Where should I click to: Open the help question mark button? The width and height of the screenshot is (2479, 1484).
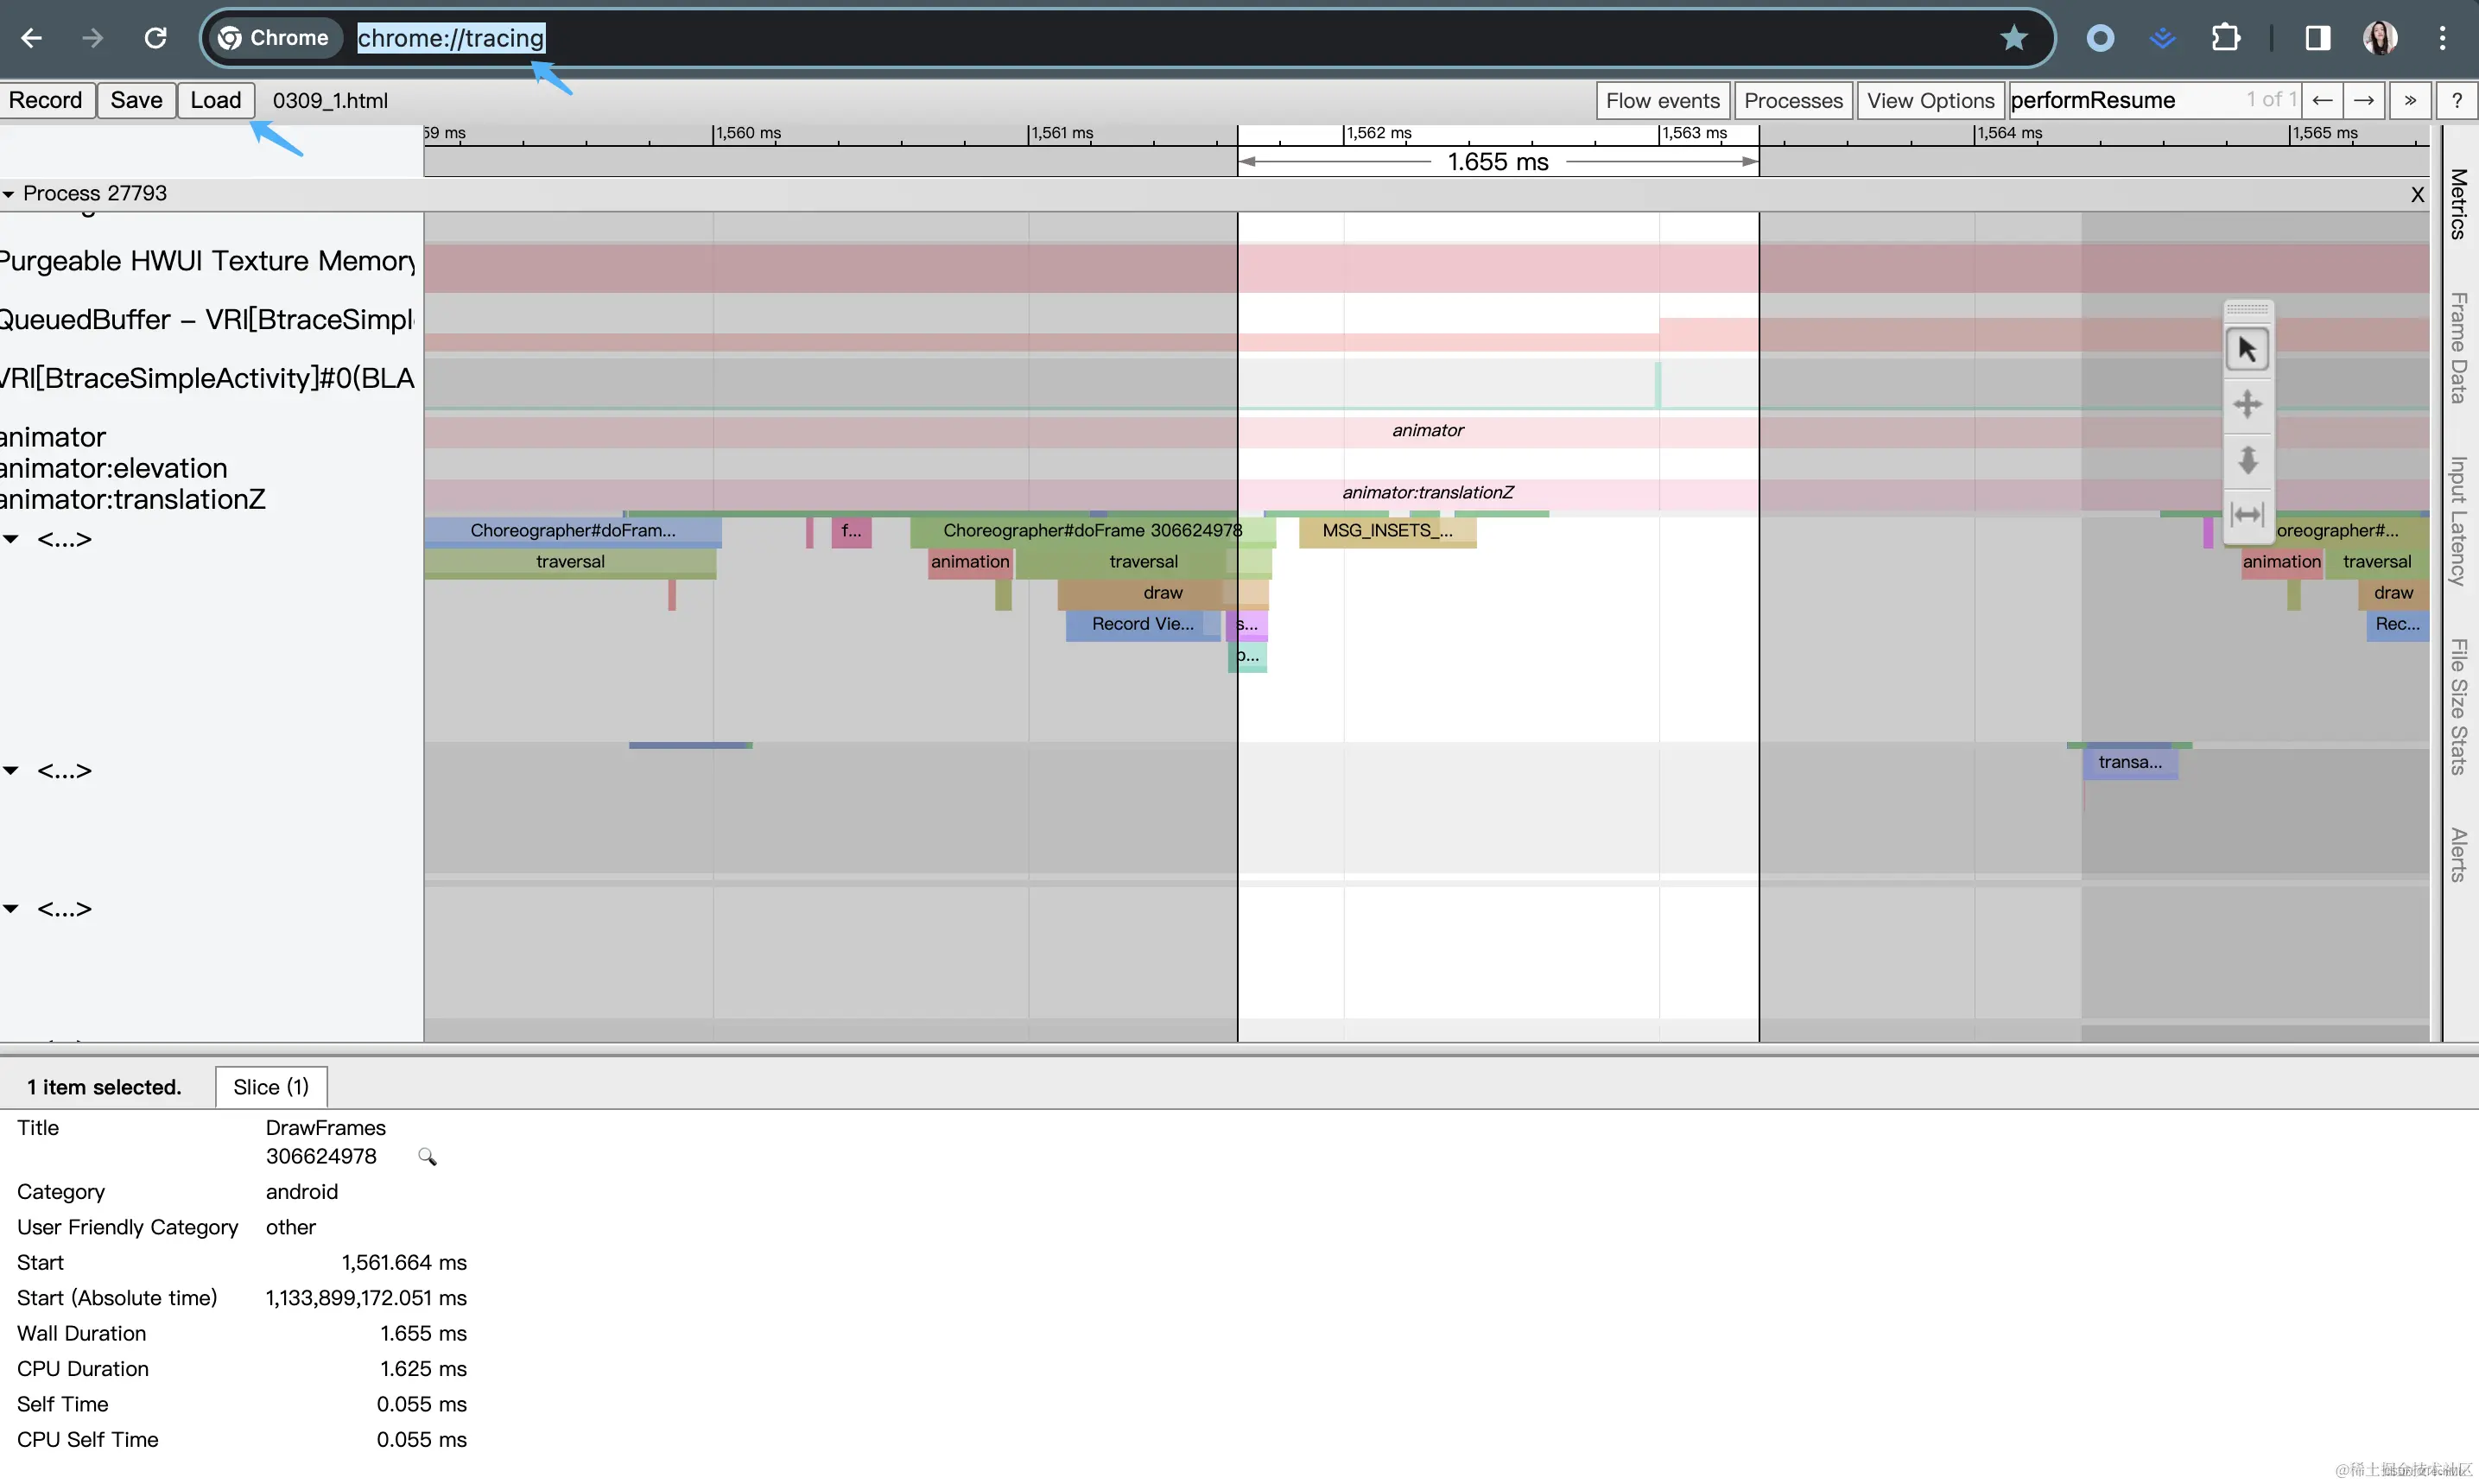pyautogui.click(x=2456, y=100)
